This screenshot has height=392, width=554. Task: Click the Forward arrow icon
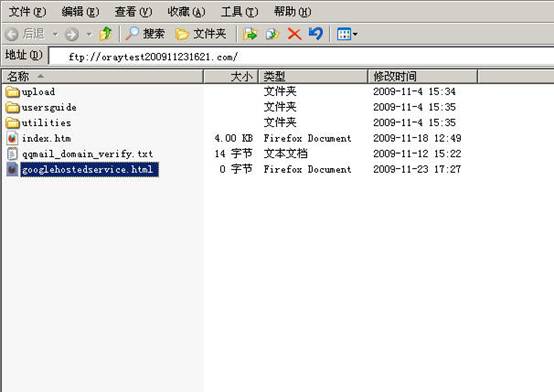pos(72,34)
